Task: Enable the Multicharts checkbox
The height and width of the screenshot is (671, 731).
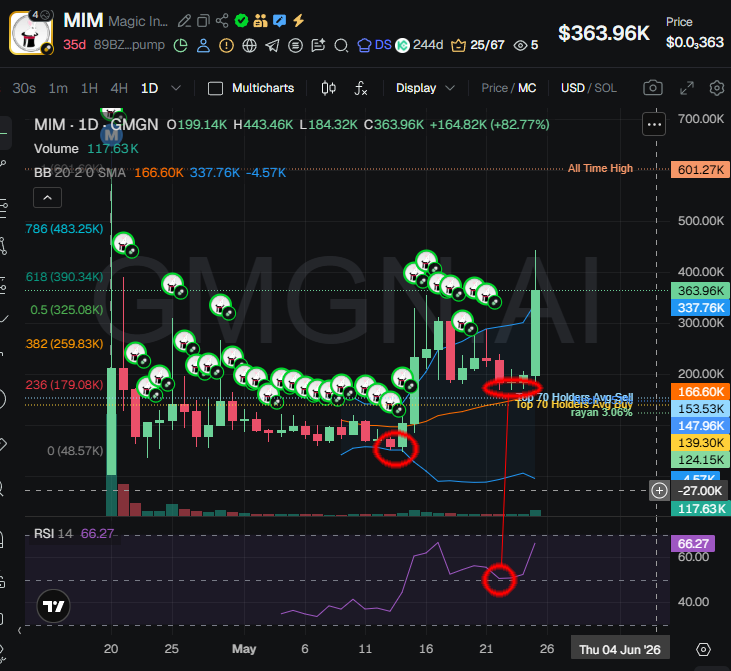Action: [x=215, y=88]
